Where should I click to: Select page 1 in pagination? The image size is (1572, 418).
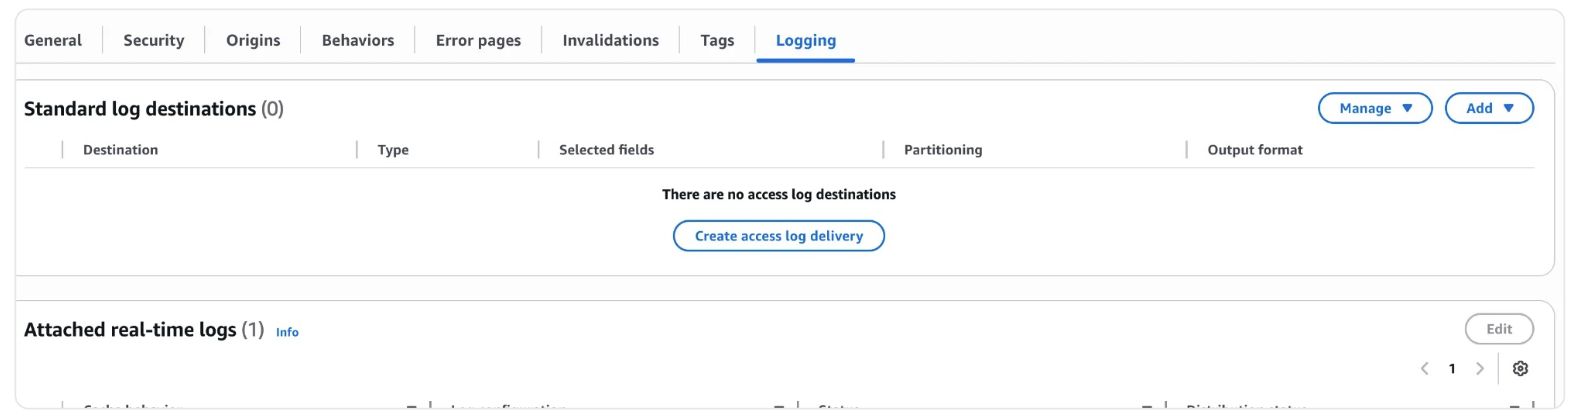click(1452, 369)
